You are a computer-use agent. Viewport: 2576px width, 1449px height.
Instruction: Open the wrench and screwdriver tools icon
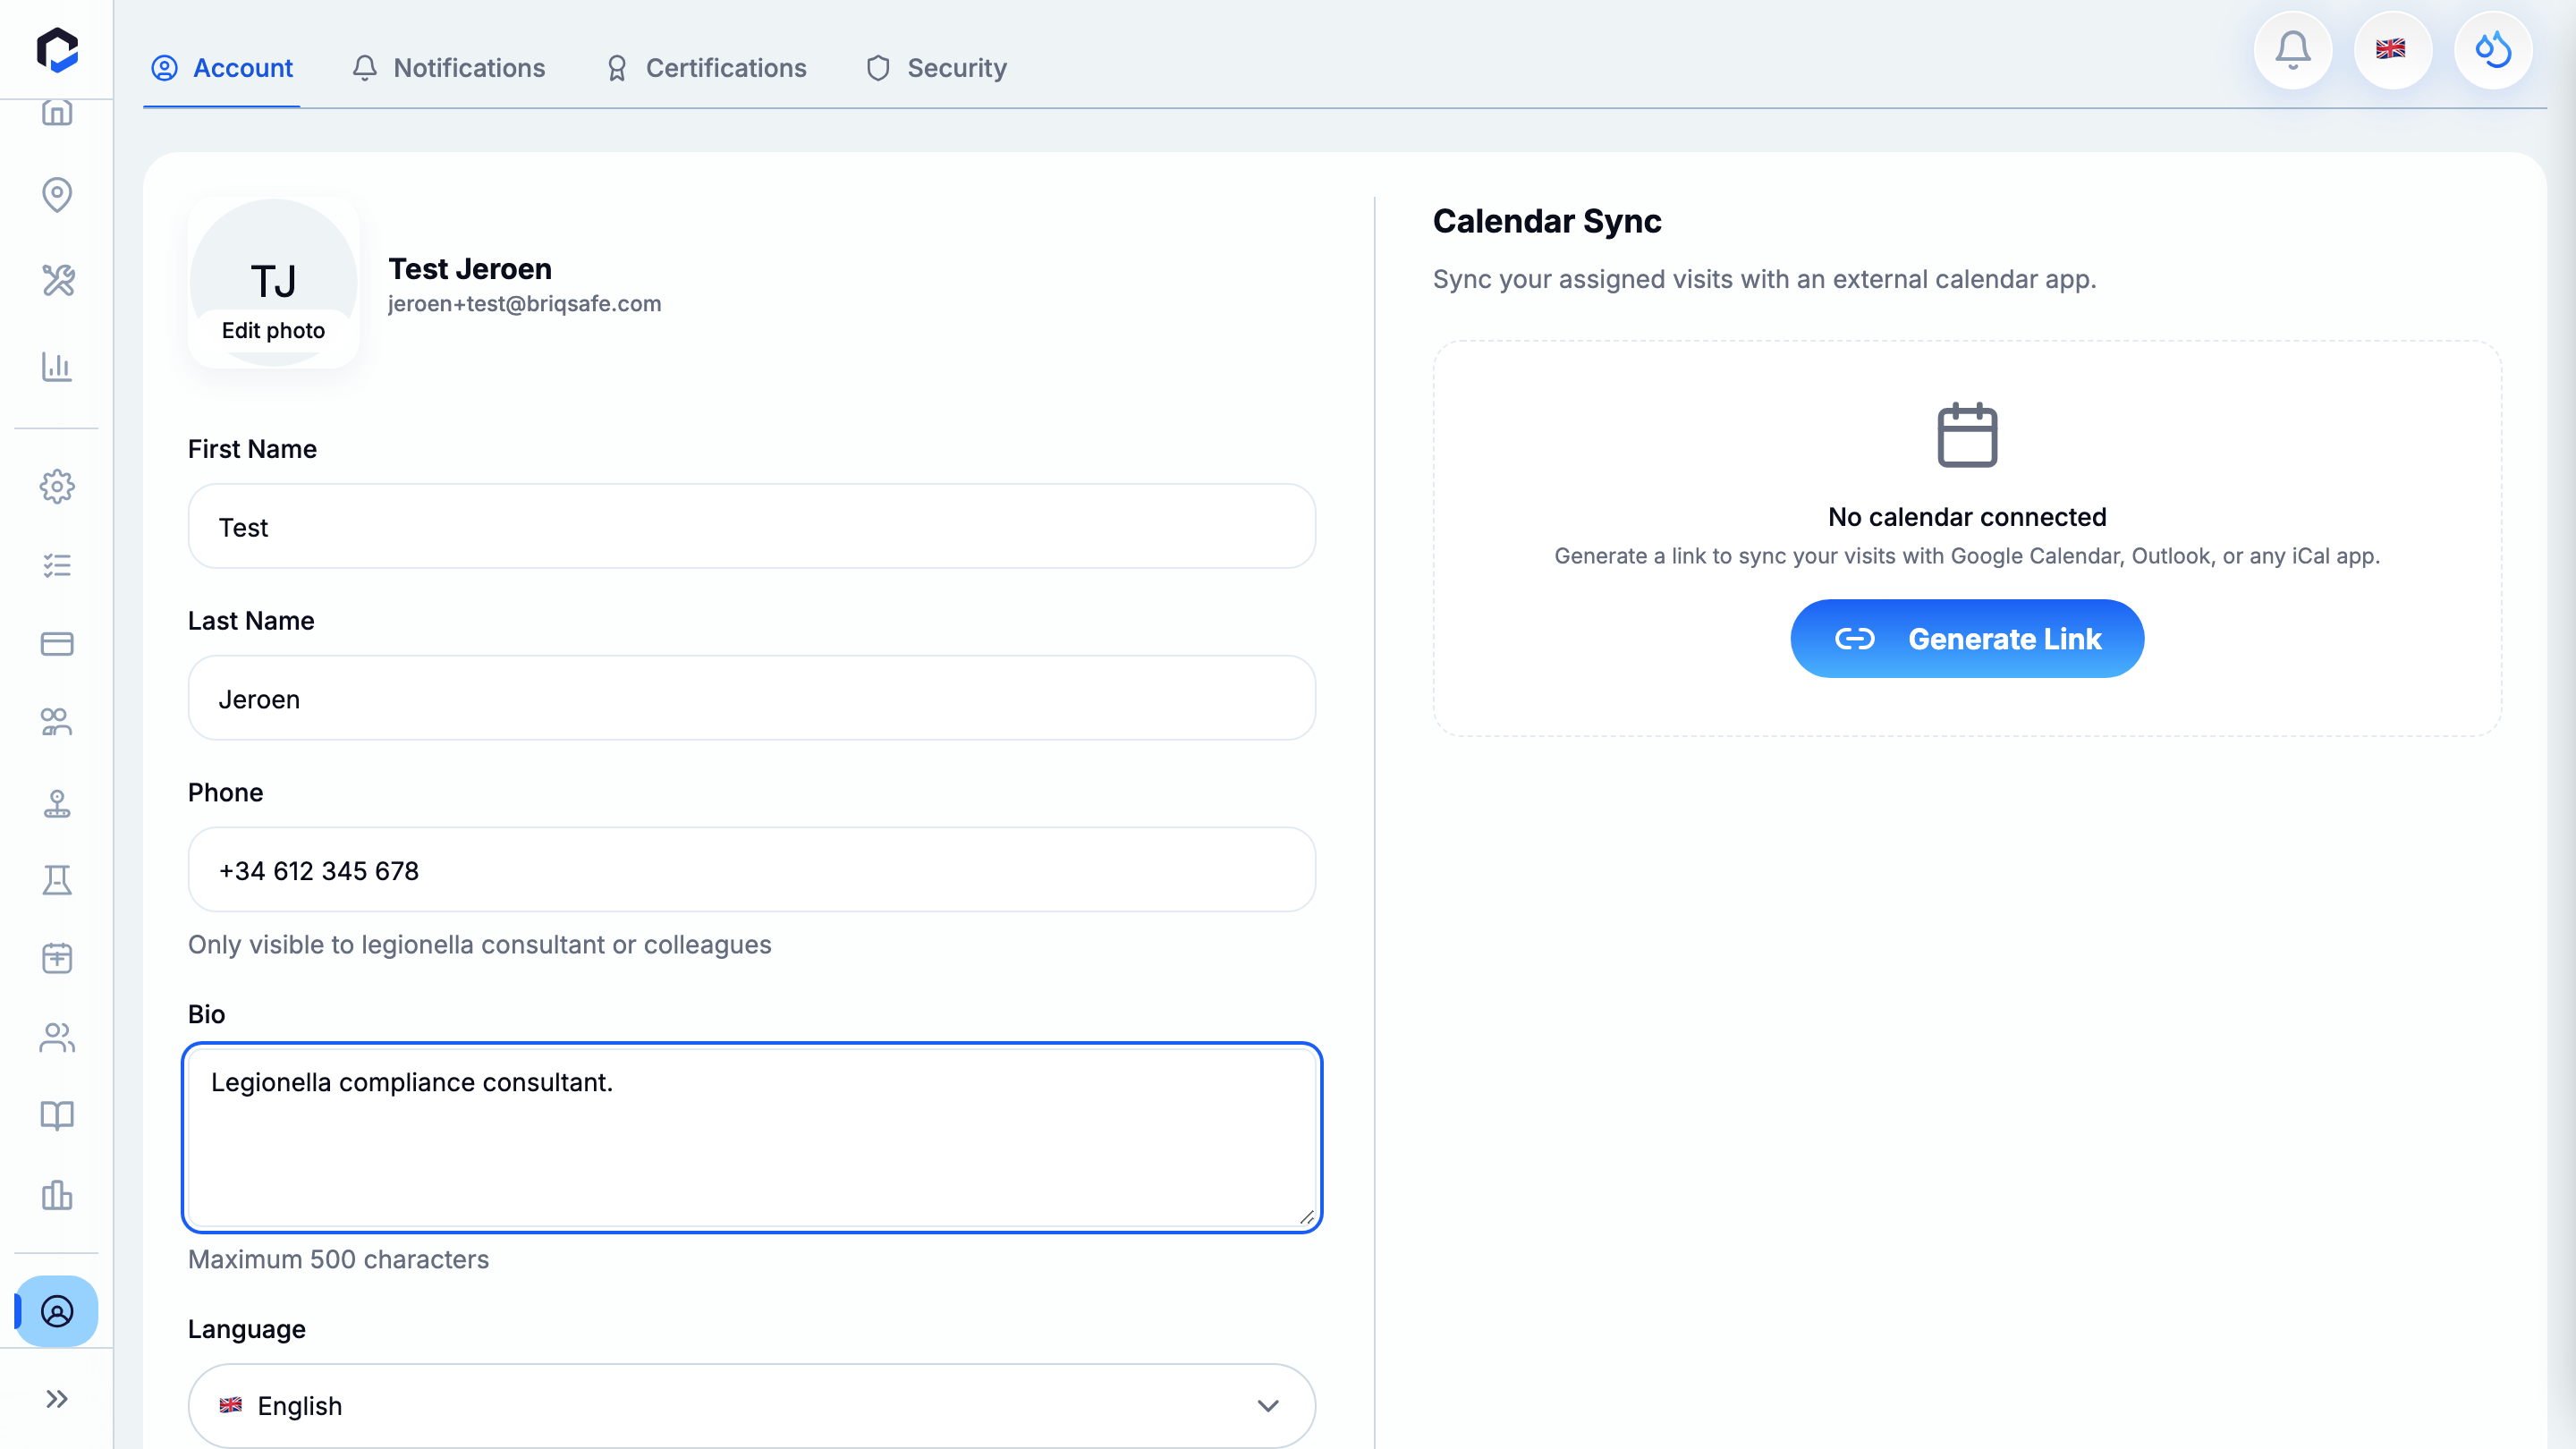[57, 280]
